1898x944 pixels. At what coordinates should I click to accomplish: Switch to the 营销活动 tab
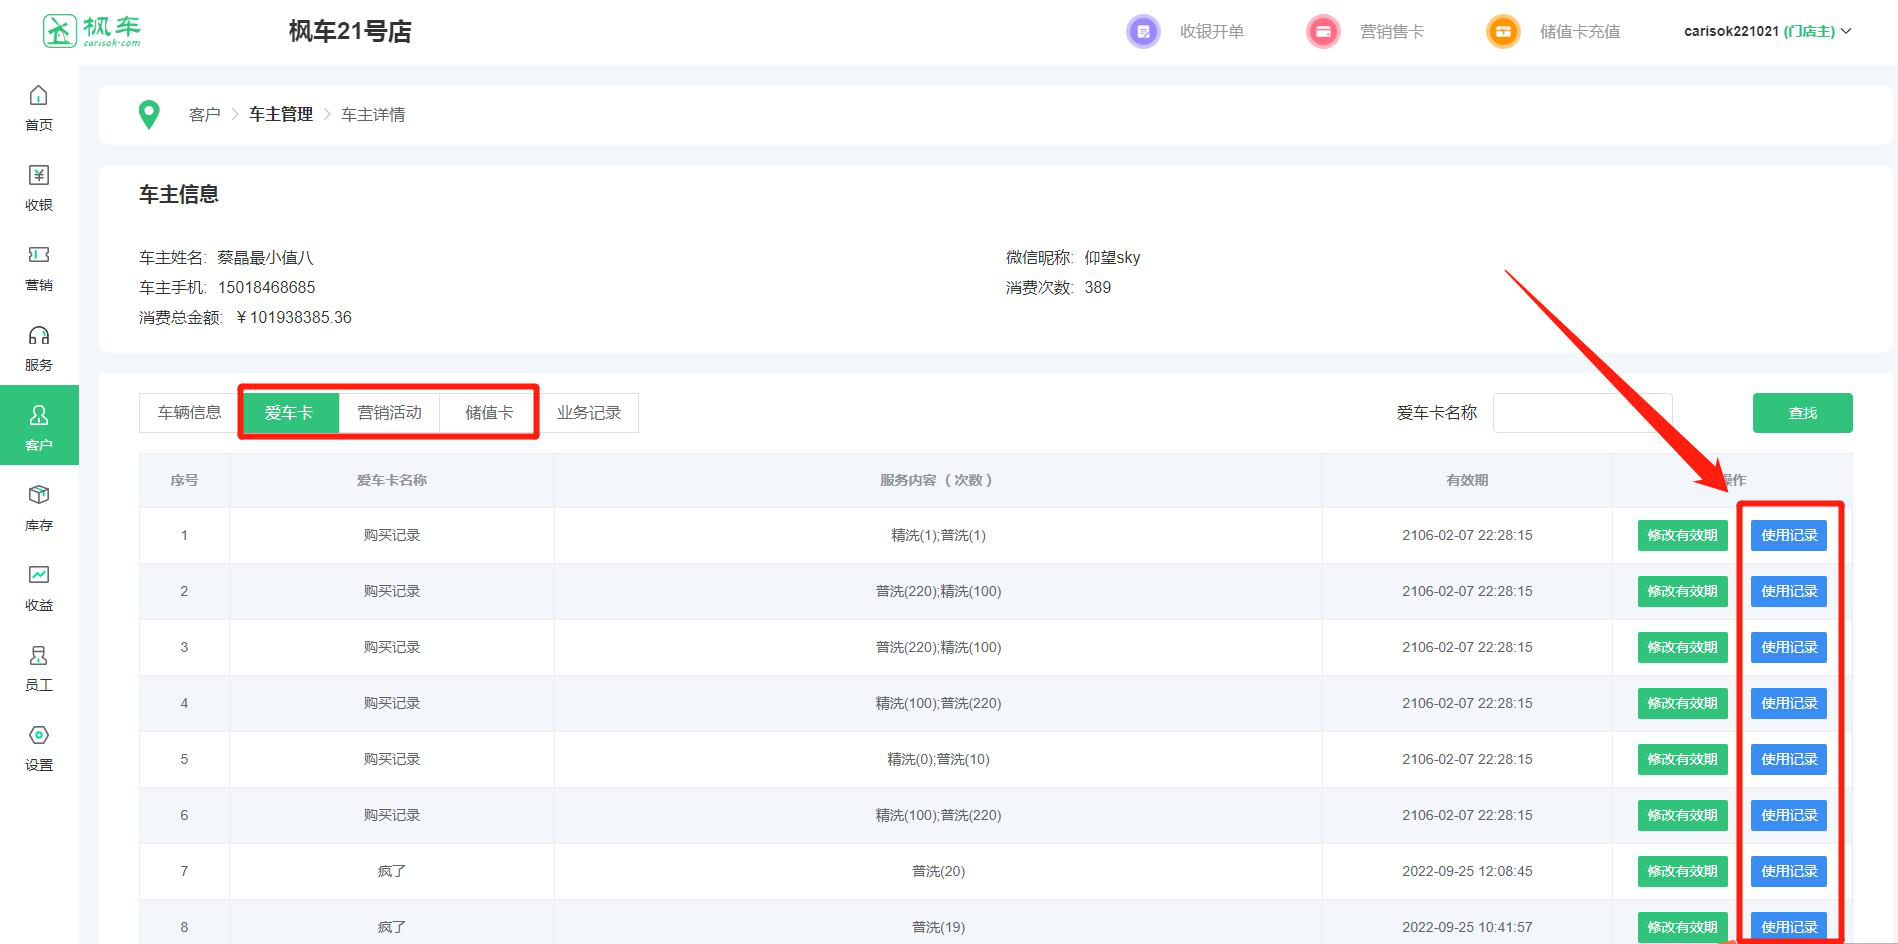(389, 413)
